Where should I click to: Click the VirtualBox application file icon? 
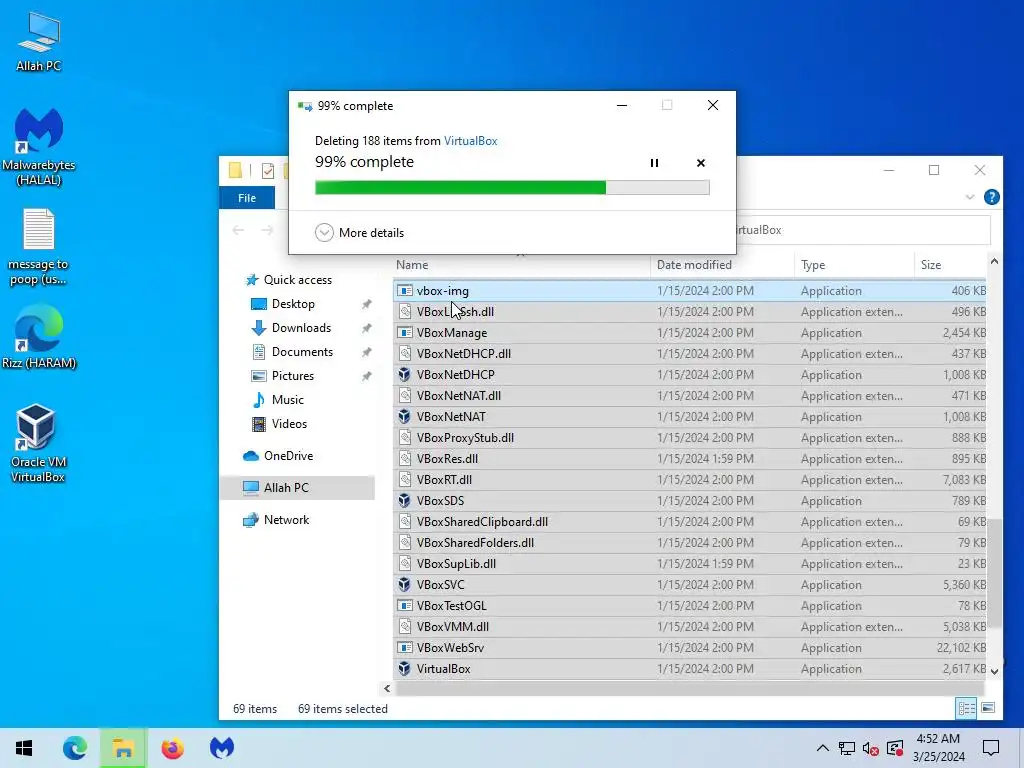point(404,668)
